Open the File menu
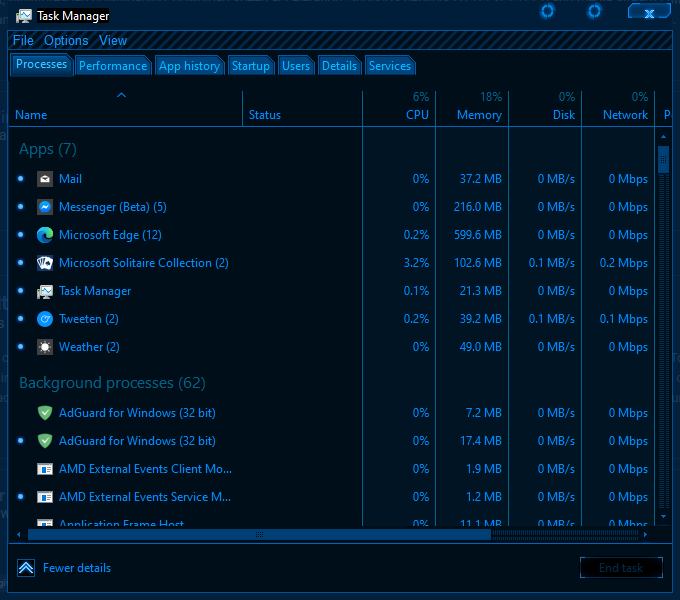This screenshot has width=680, height=600. pyautogui.click(x=23, y=41)
